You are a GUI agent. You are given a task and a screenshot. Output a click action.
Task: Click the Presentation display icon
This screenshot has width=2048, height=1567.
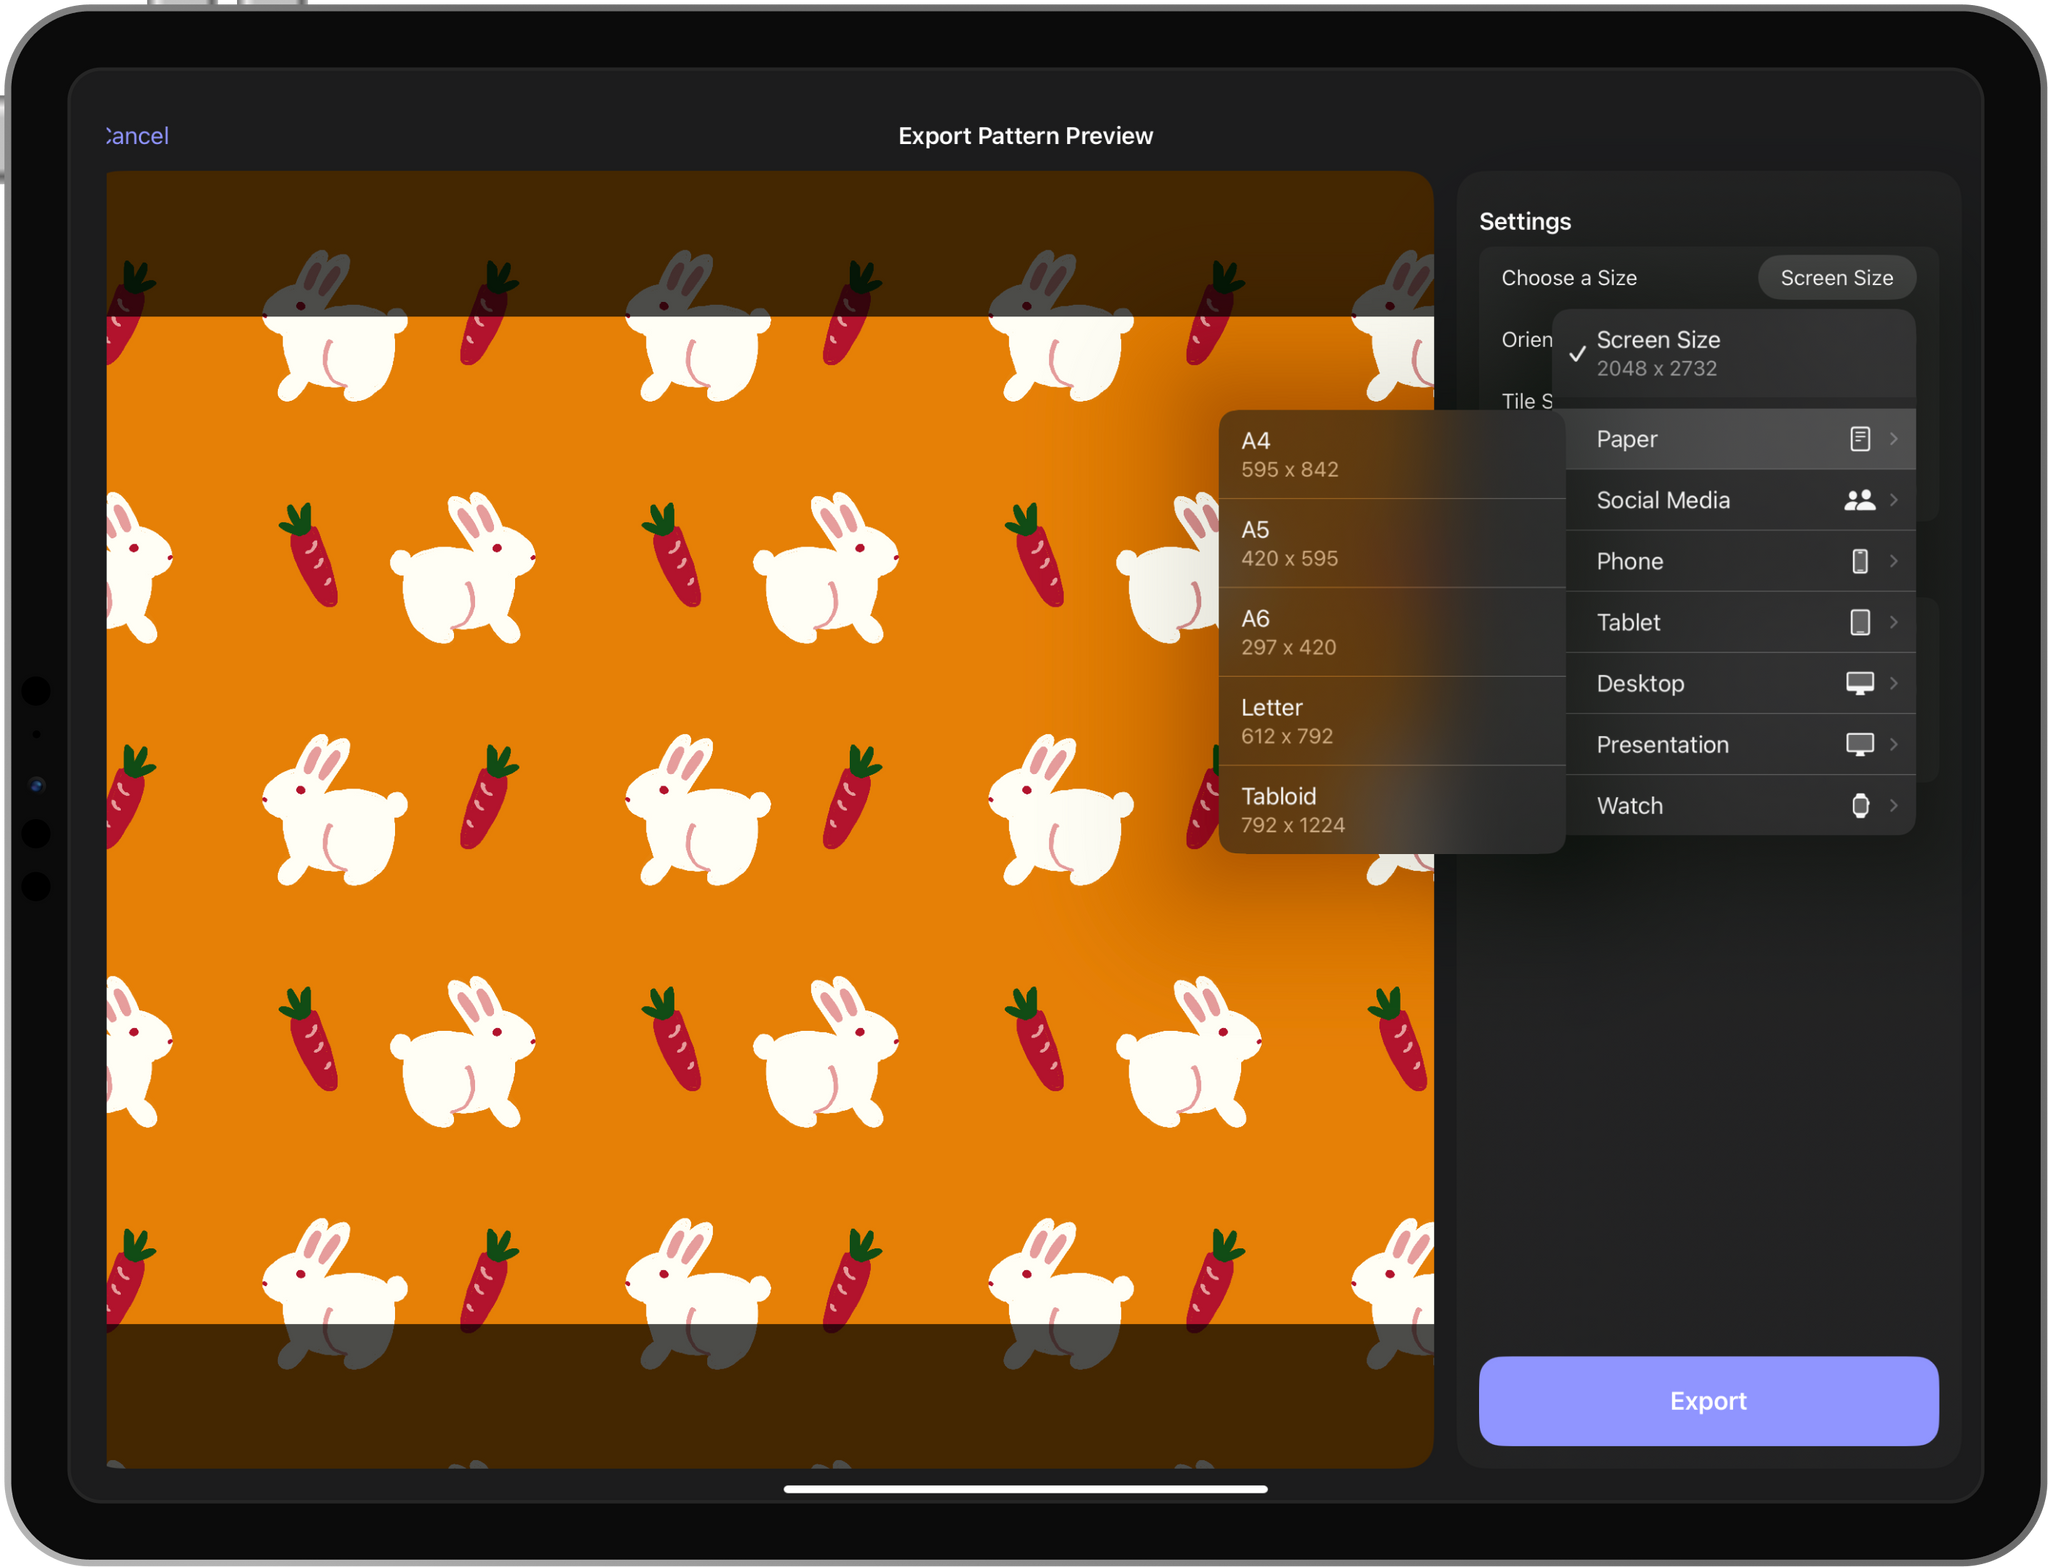pyautogui.click(x=1859, y=744)
